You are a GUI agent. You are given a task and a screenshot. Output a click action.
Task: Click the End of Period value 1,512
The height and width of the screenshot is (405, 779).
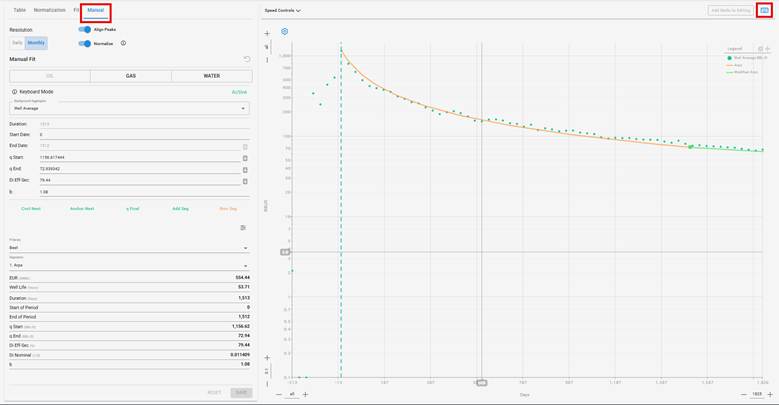(x=244, y=317)
